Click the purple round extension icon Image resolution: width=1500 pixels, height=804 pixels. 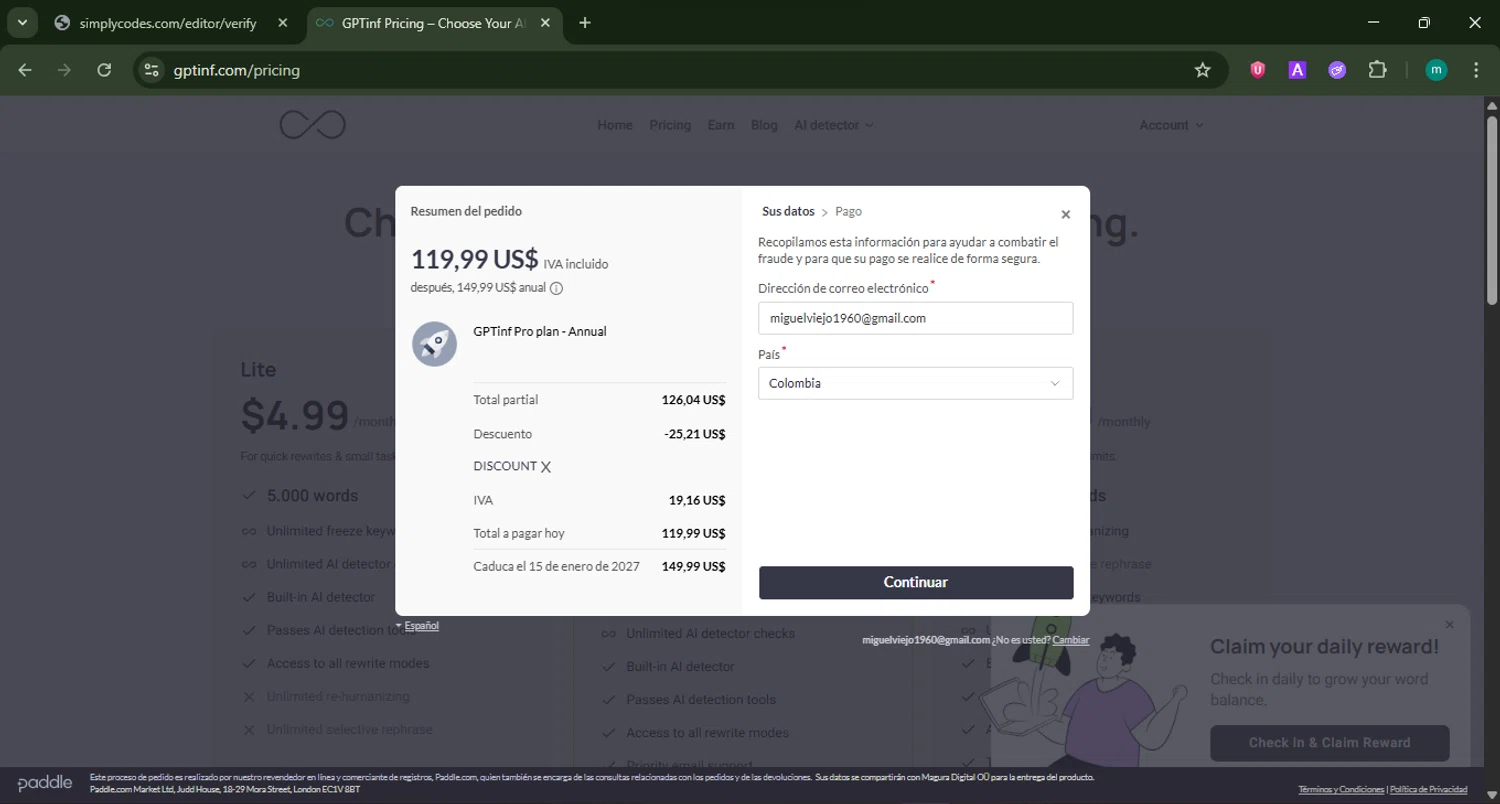1337,70
